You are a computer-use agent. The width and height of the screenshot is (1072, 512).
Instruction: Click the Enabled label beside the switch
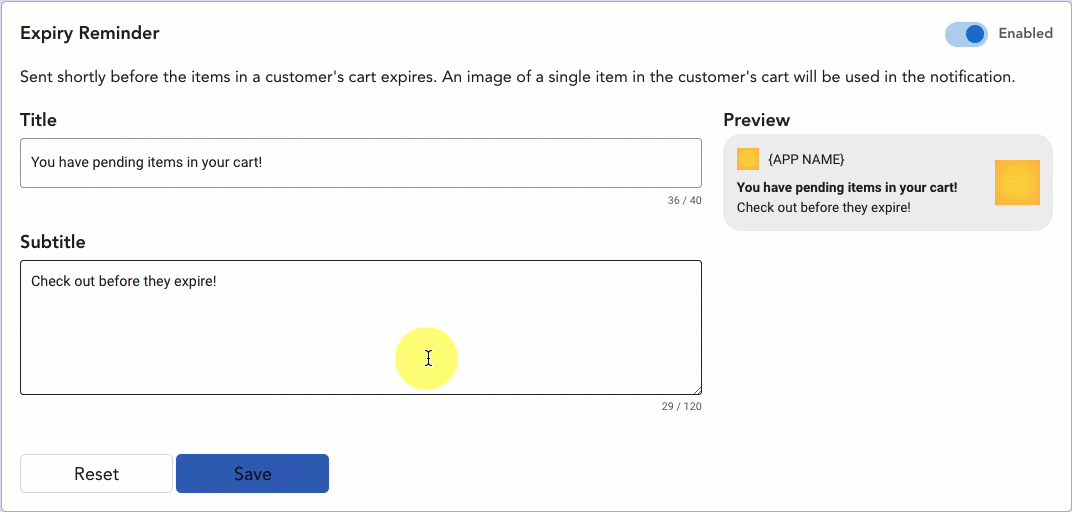(x=1026, y=33)
